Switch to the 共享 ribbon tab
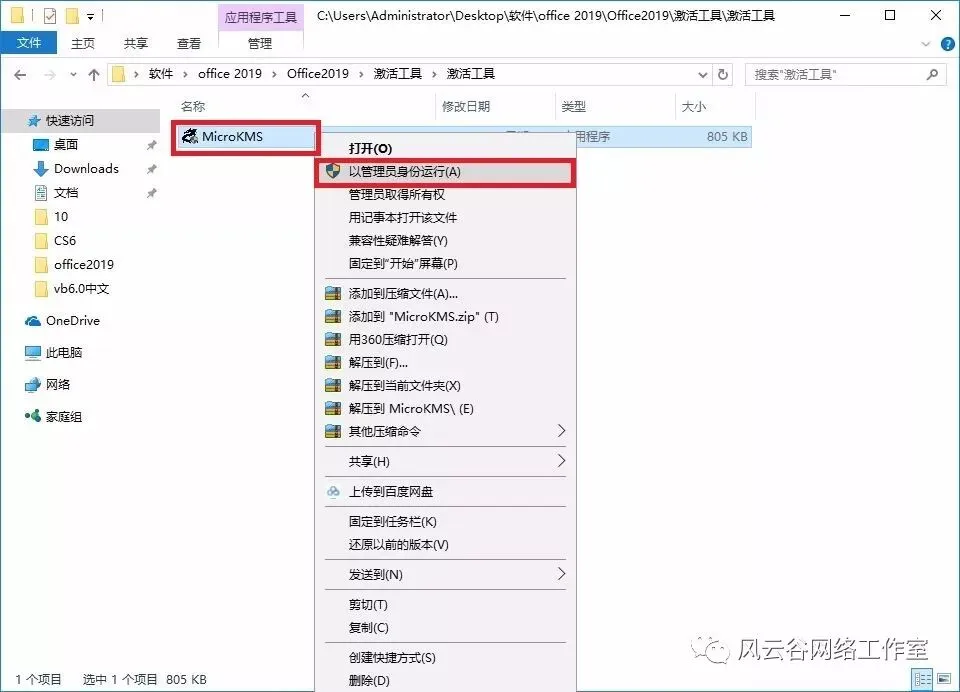Screen dimensions: 960x692 135,43
